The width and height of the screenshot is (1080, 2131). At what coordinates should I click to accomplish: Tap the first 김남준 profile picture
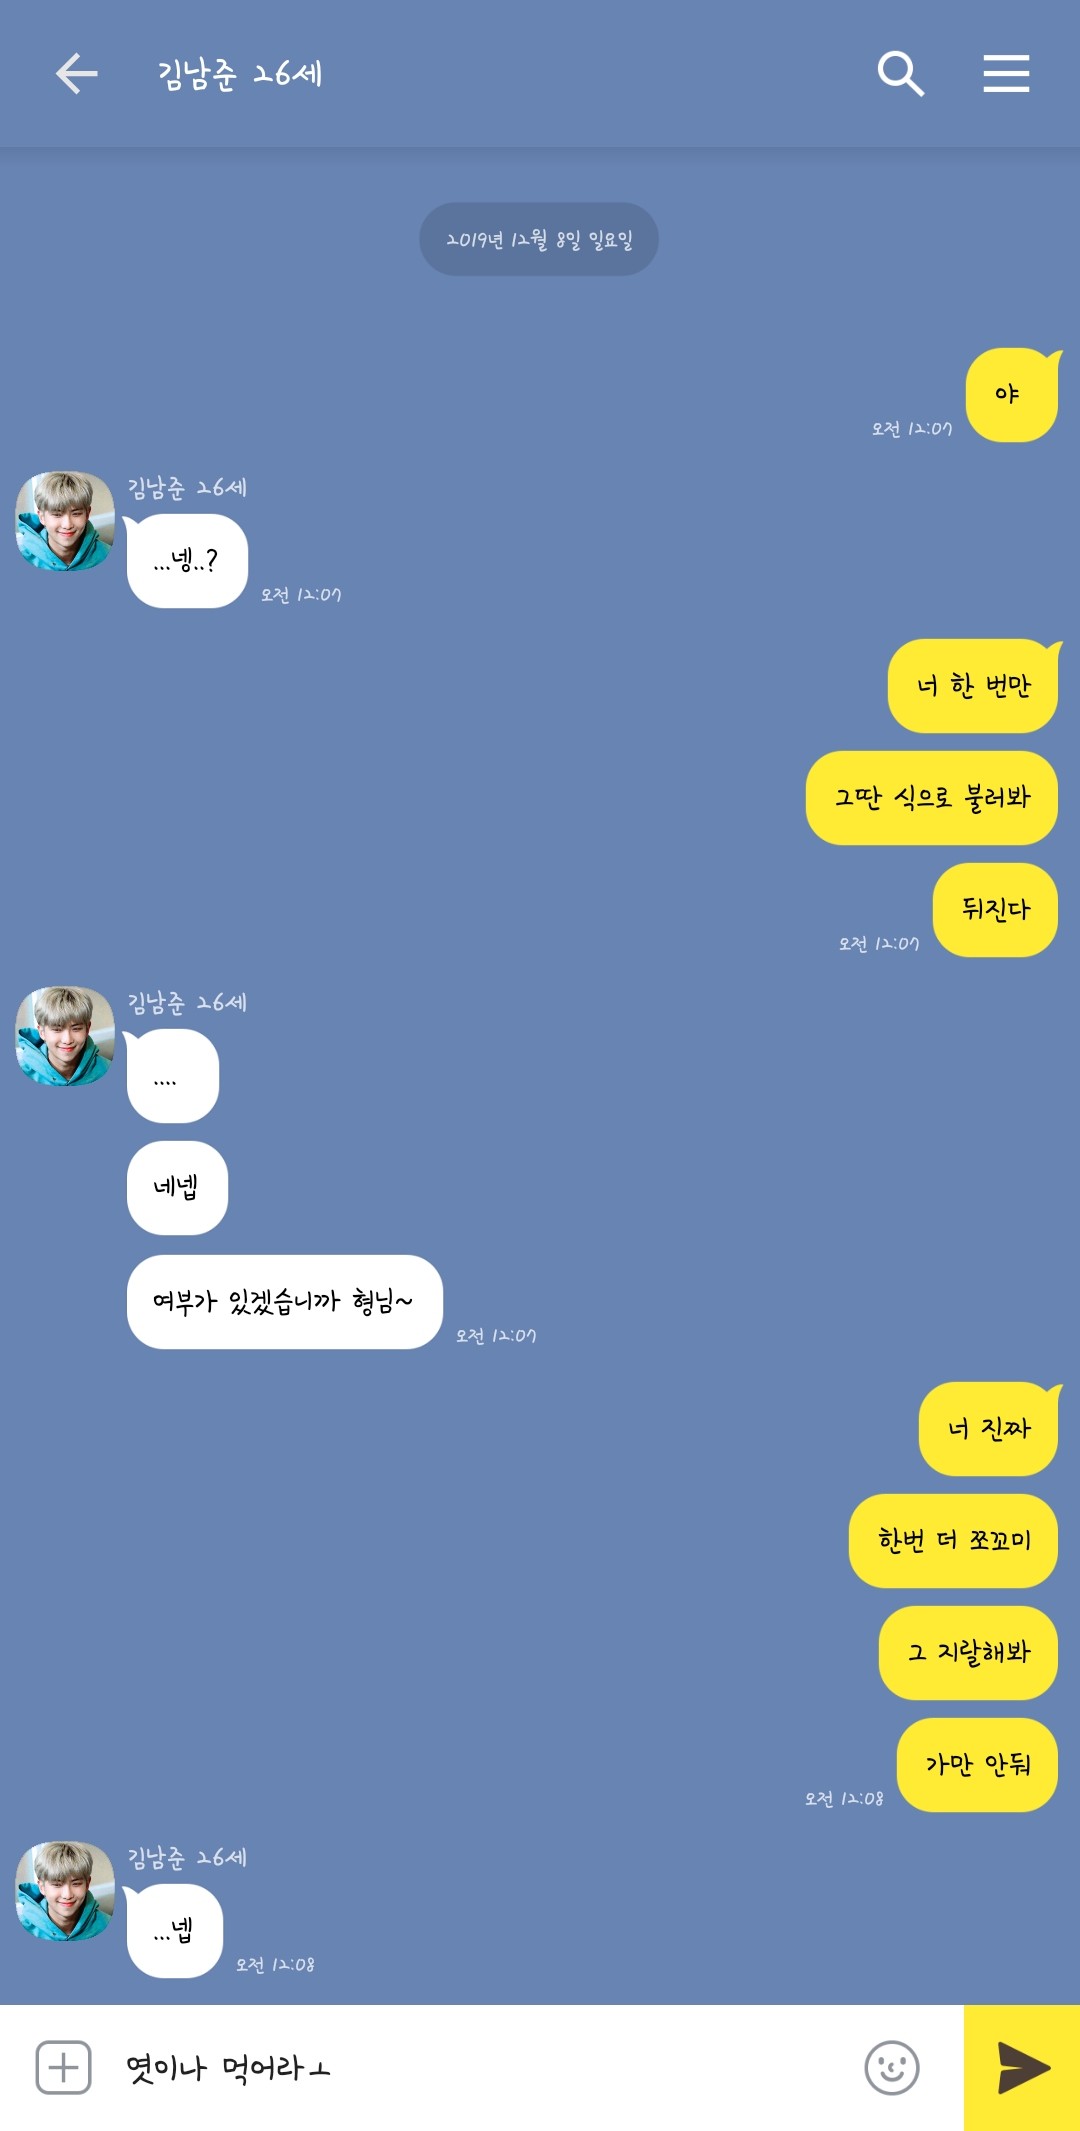click(x=65, y=521)
